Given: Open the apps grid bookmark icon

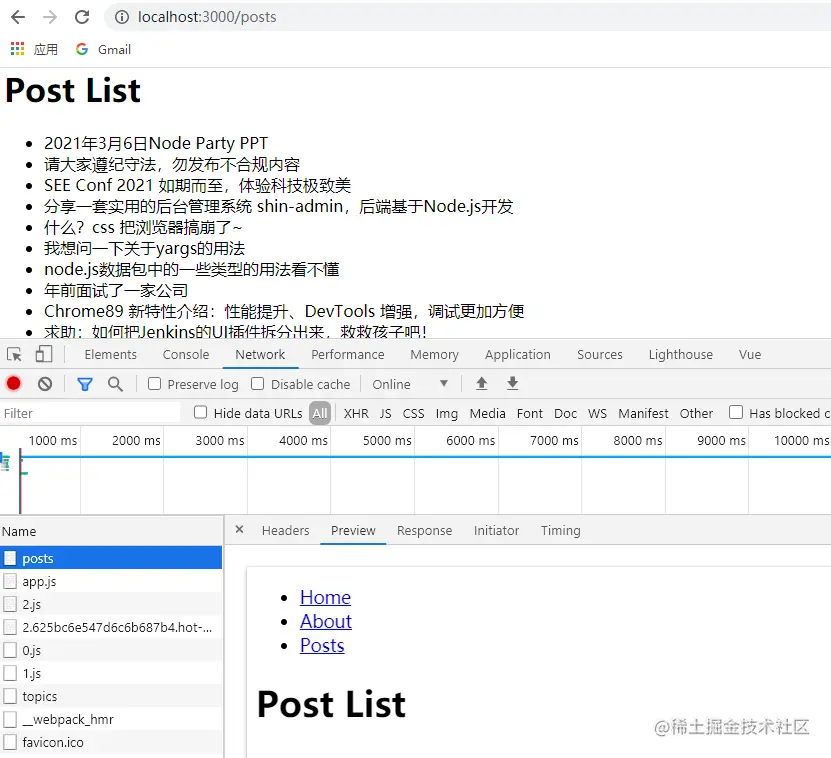Looking at the screenshot, I should coord(17,49).
